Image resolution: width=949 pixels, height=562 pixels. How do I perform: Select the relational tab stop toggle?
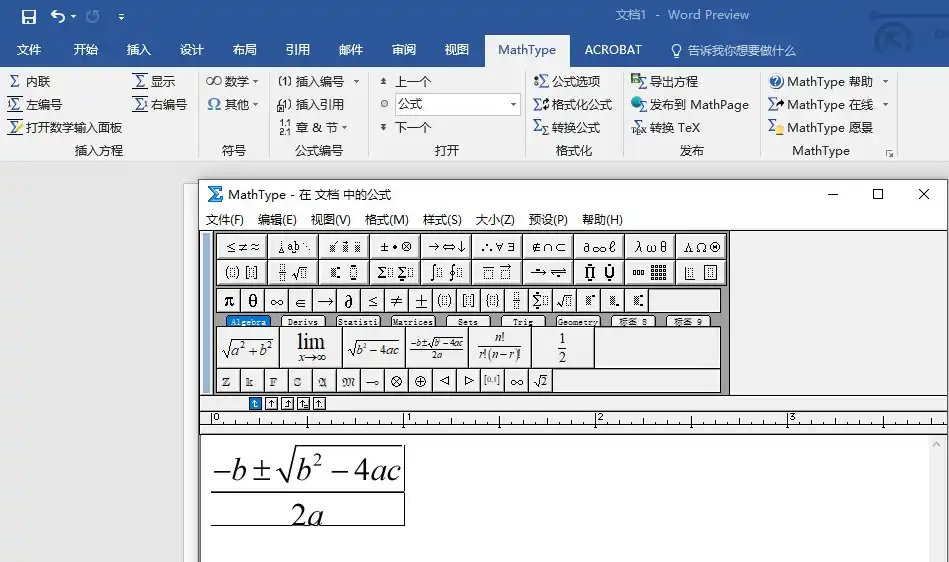(303, 404)
